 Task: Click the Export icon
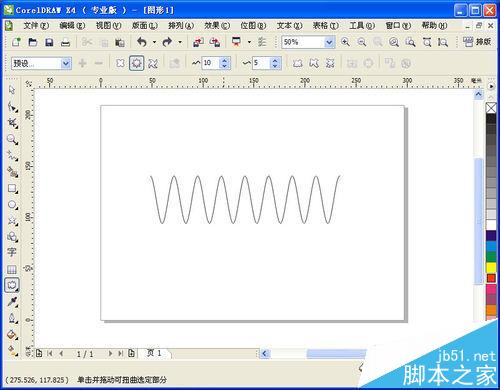(215, 42)
